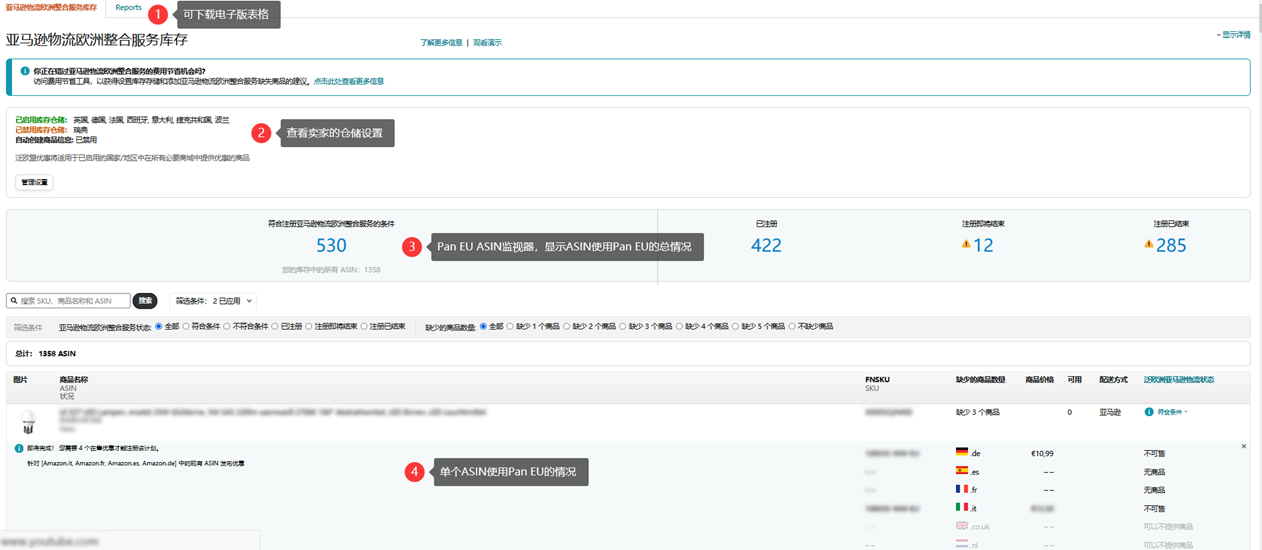The width and height of the screenshot is (1262, 550).
Task: Expand 显示详情 at top right
Action: click(x=1233, y=35)
